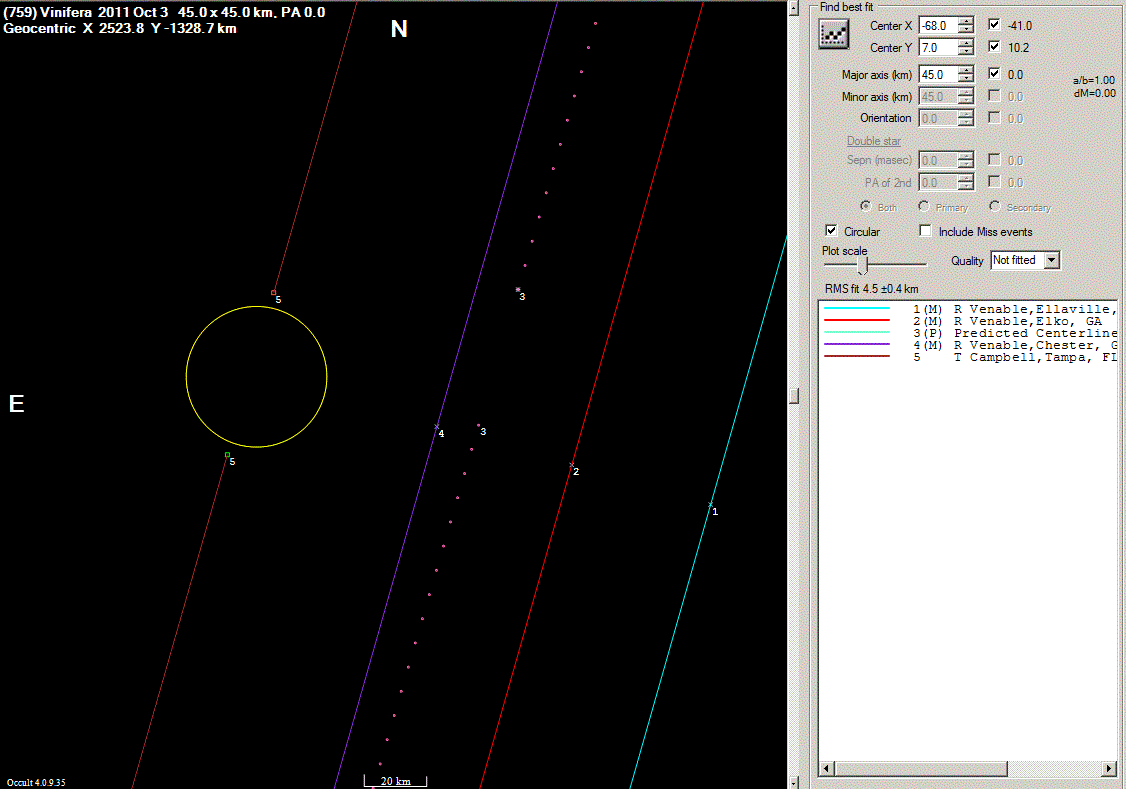Click the plot scrollbar's top arrow
Image resolution: width=1126 pixels, height=789 pixels.
[794, 9]
